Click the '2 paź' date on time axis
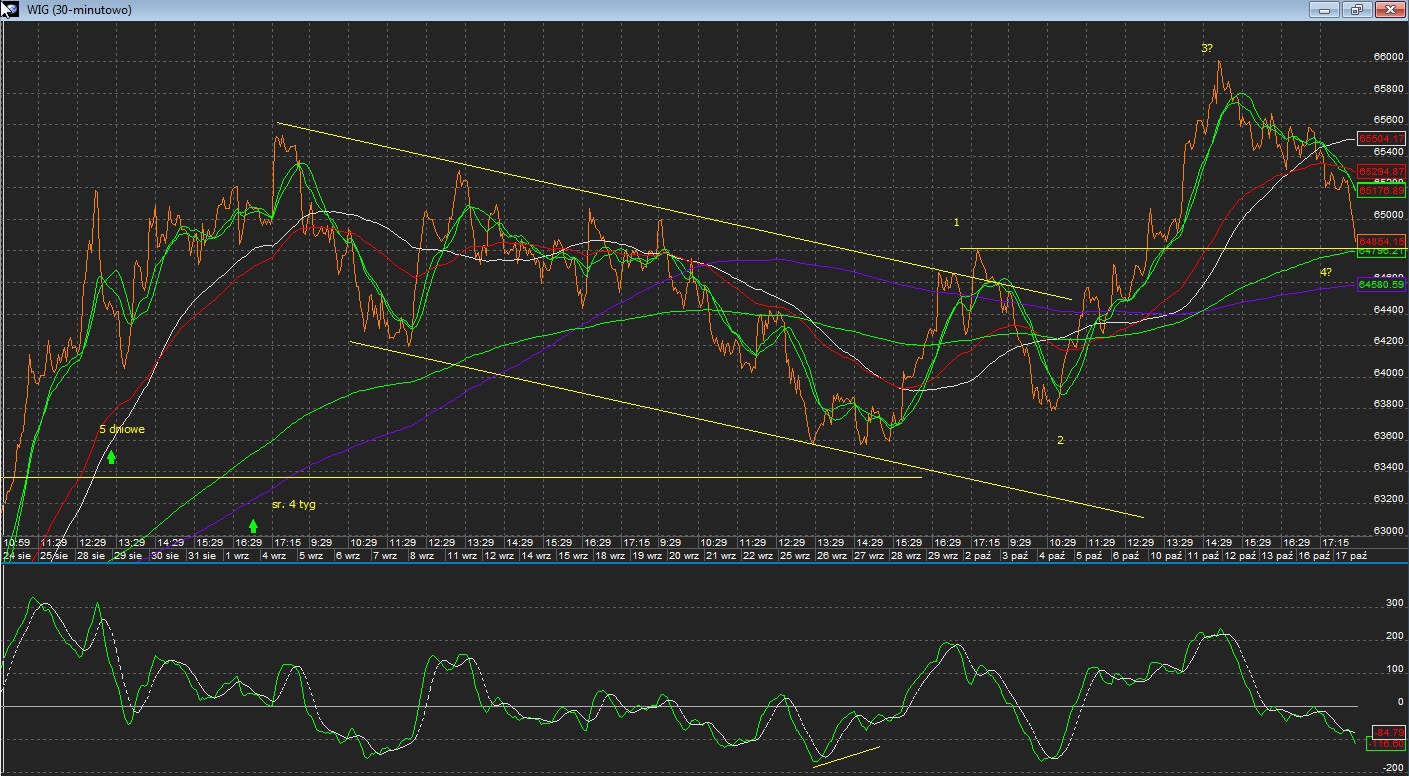The width and height of the screenshot is (1409, 776). pos(977,555)
